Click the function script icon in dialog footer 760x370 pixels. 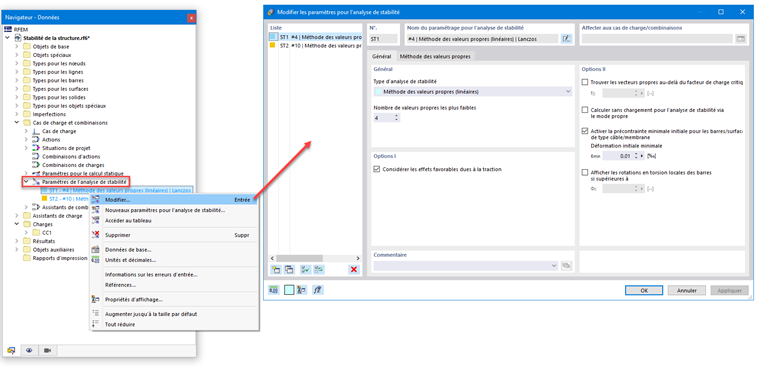point(318,290)
